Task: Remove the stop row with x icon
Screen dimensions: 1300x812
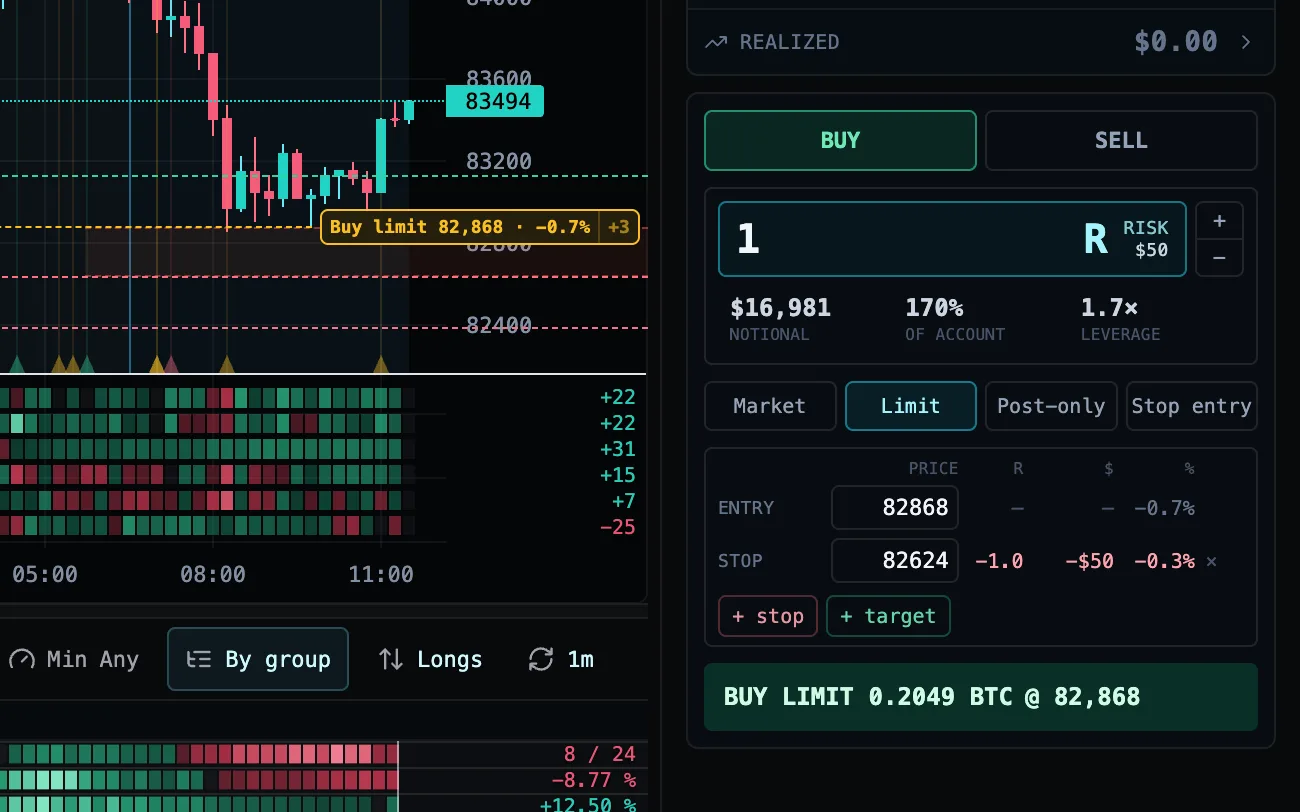Action: 1212,562
